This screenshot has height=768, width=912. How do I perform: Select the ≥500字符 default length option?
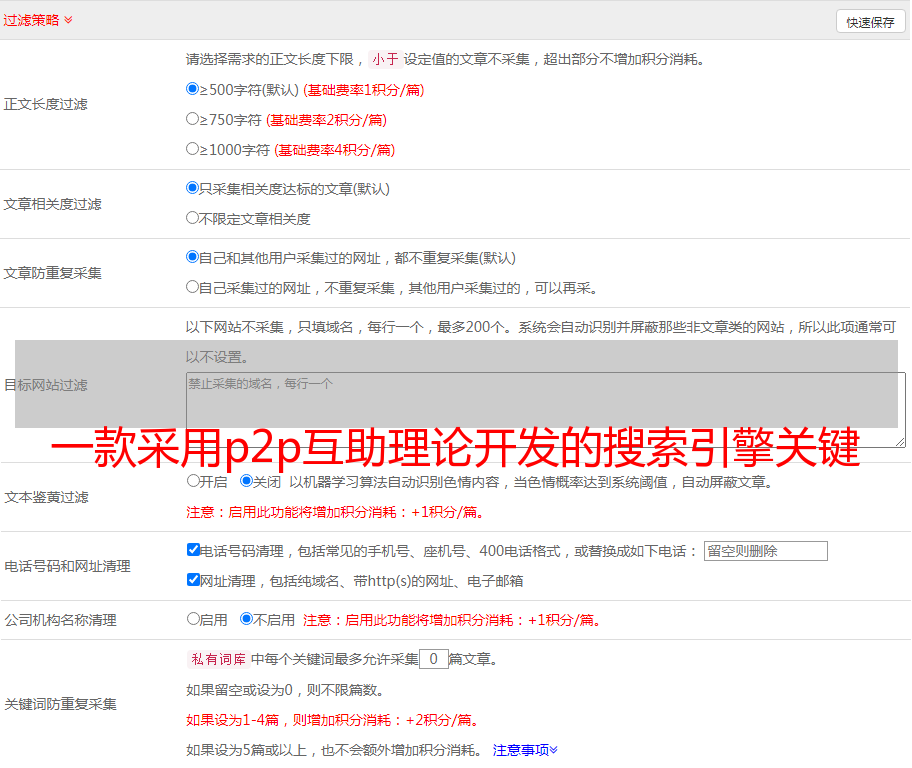[193, 89]
